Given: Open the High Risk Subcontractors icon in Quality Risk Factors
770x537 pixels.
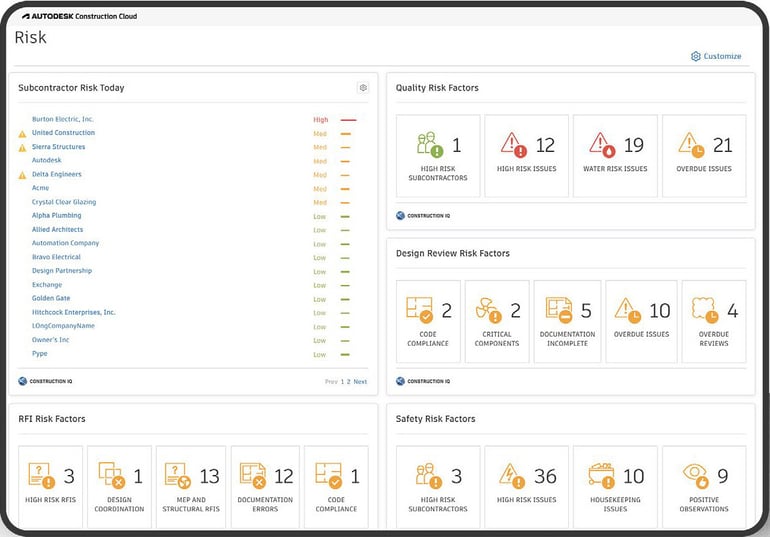Looking at the screenshot, I should pyautogui.click(x=430, y=145).
